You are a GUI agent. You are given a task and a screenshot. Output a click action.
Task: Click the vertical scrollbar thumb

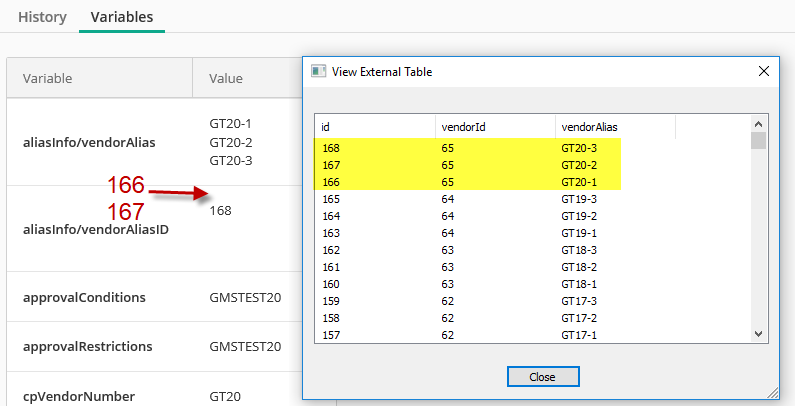758,140
